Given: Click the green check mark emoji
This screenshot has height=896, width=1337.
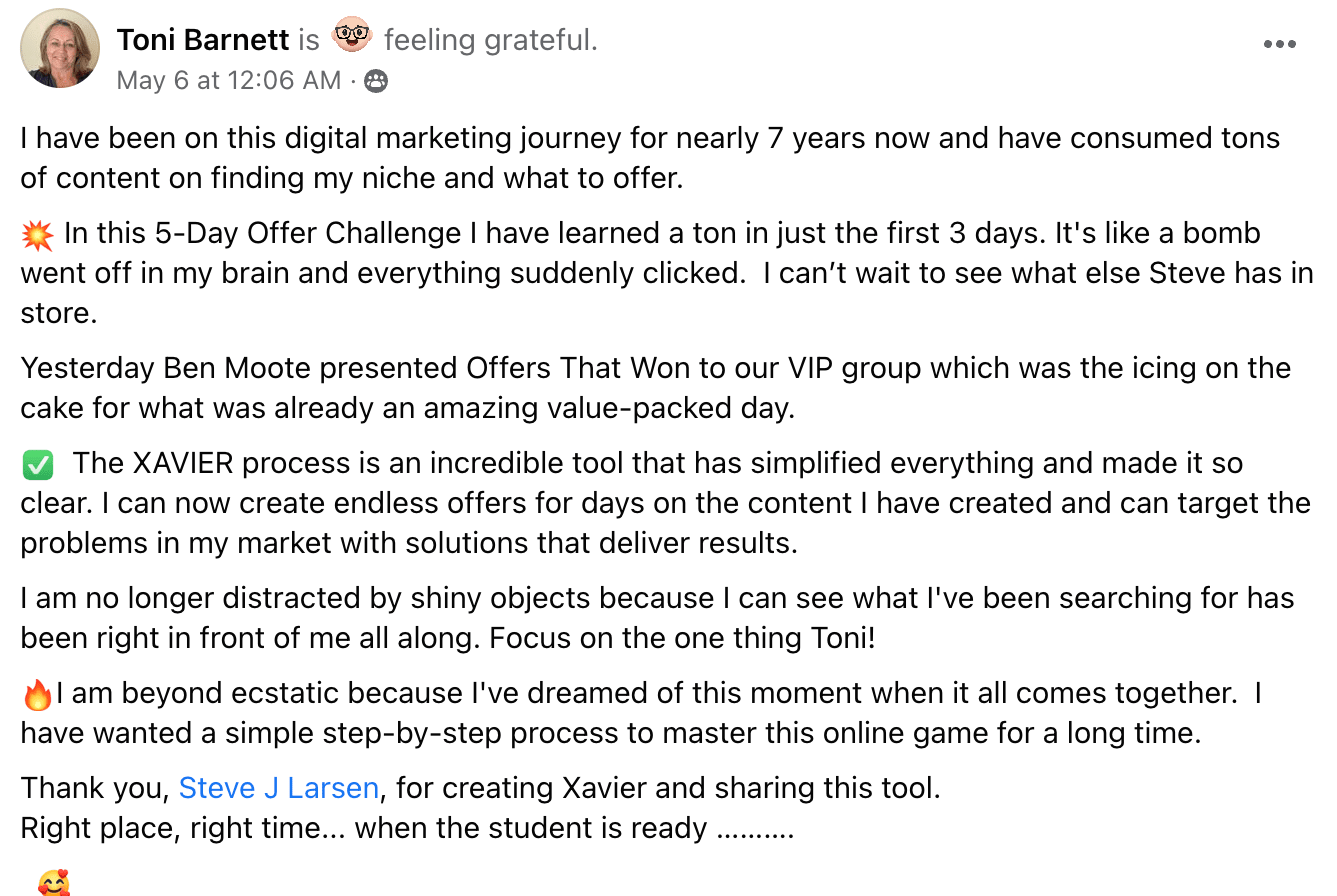Looking at the screenshot, I should click(x=37, y=465).
